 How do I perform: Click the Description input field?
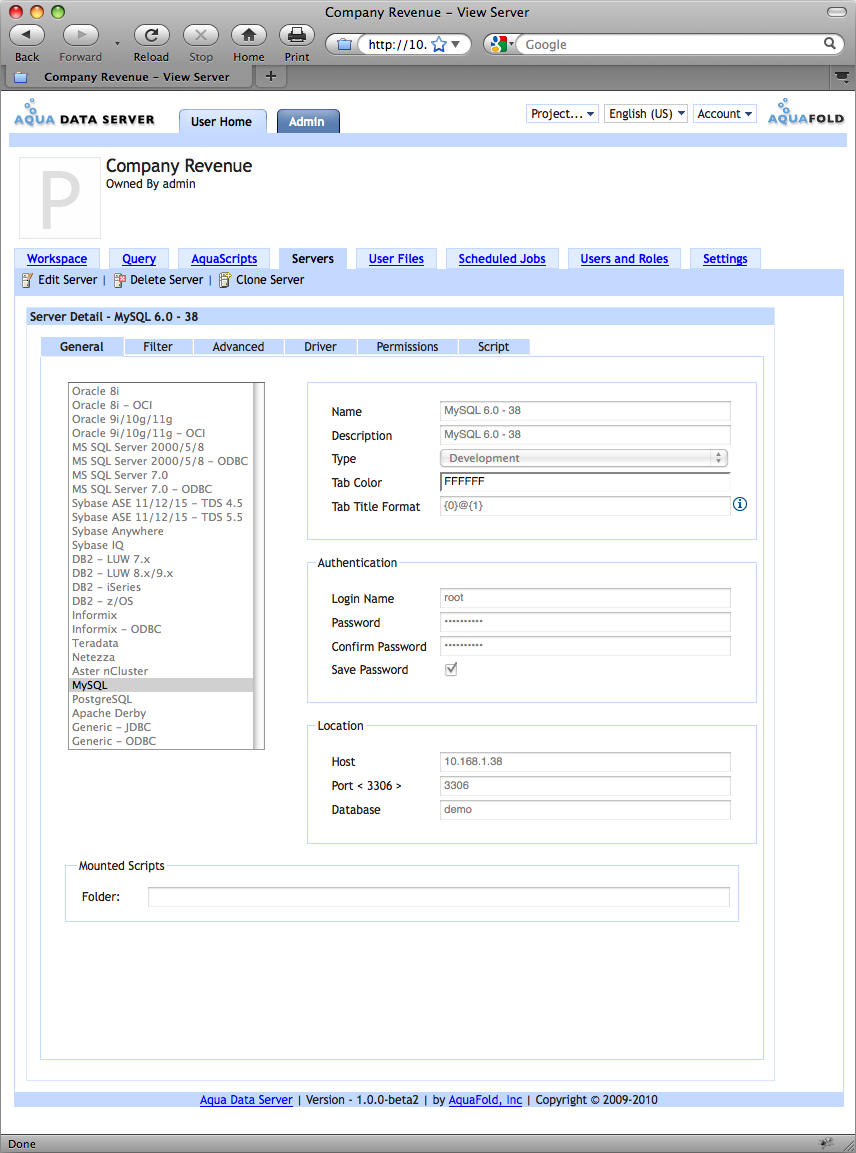[x=585, y=435]
